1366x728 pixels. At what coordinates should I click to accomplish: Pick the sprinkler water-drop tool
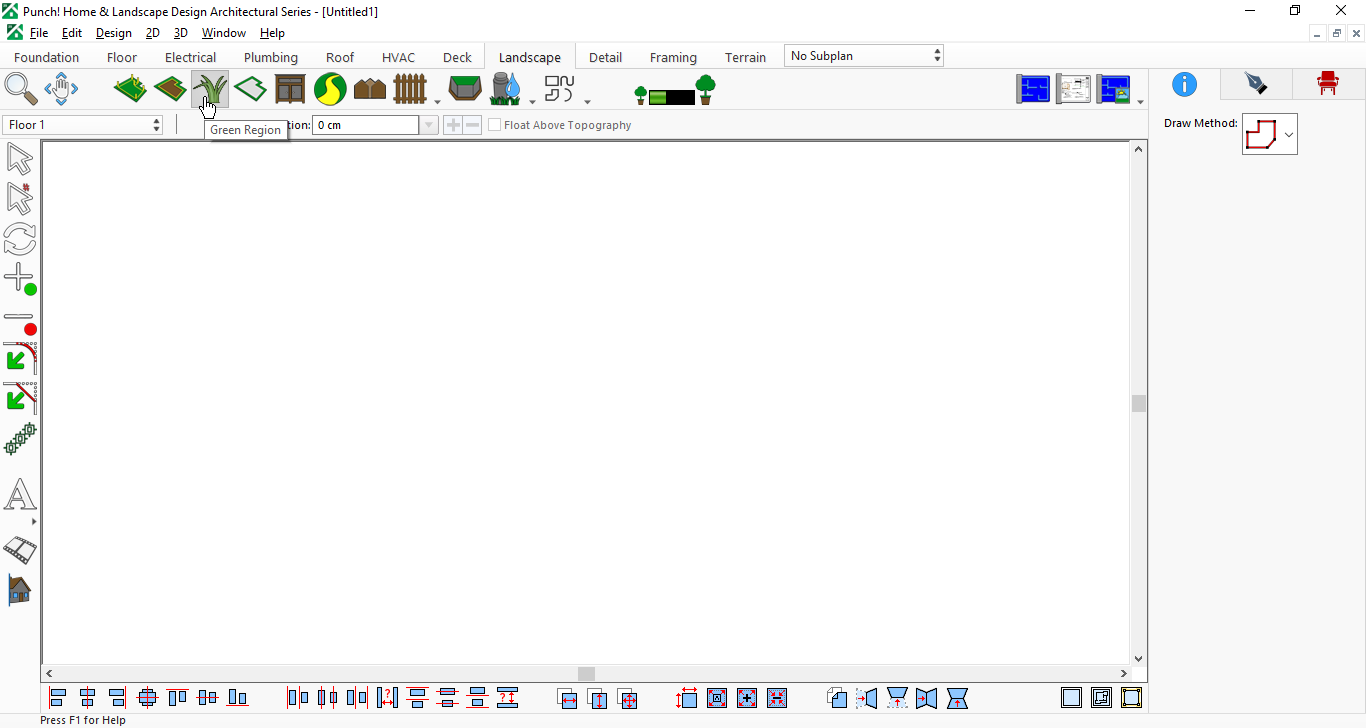point(506,89)
